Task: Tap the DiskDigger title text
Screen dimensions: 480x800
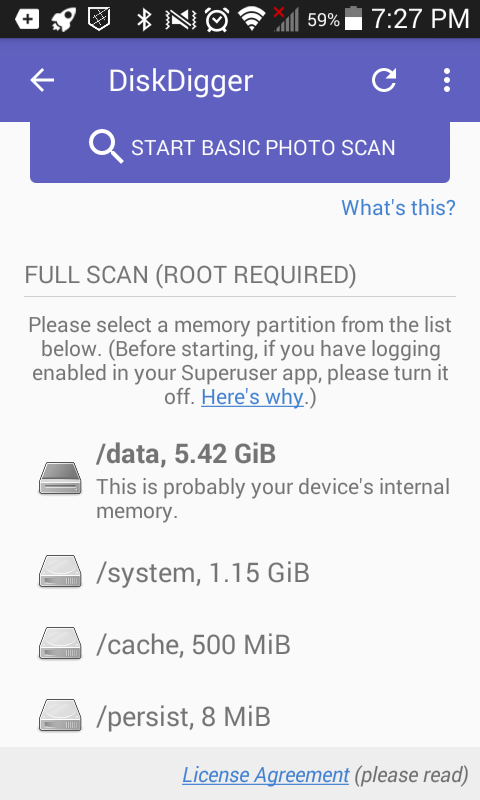Action: click(x=181, y=81)
